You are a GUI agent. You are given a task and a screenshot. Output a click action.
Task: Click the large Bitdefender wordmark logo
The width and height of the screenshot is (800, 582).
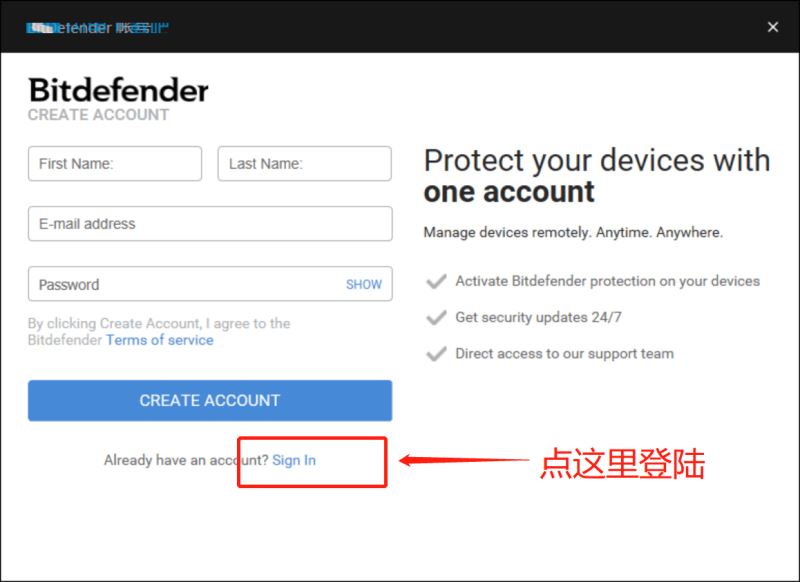point(118,90)
